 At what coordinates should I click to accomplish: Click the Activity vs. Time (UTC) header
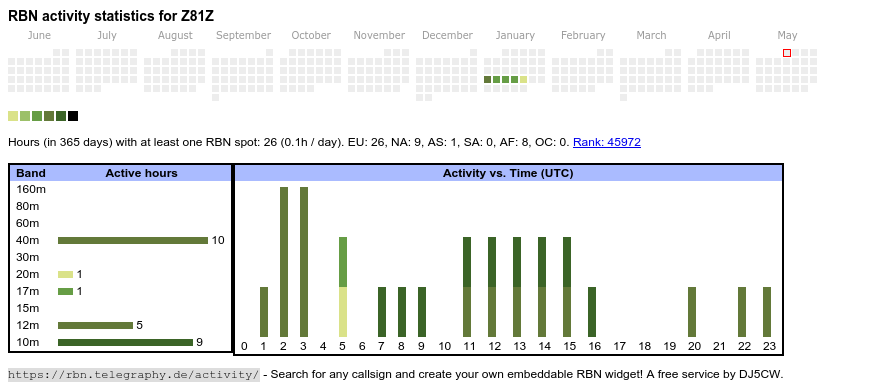(x=508, y=173)
